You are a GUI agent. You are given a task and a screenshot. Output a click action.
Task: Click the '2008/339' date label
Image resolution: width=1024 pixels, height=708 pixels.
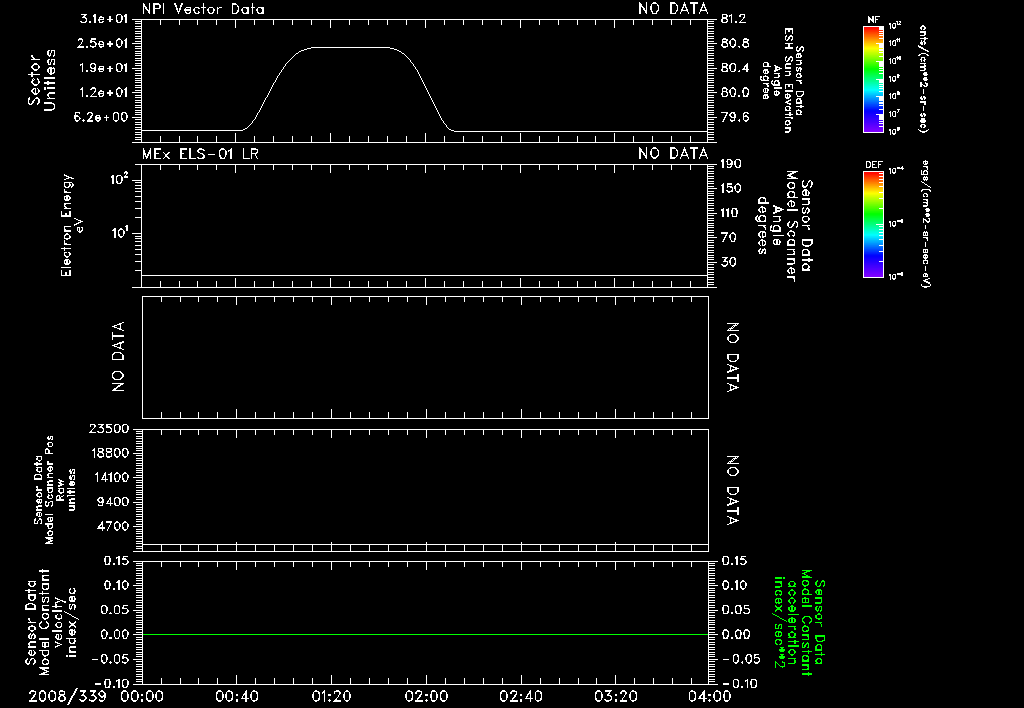click(x=67, y=696)
